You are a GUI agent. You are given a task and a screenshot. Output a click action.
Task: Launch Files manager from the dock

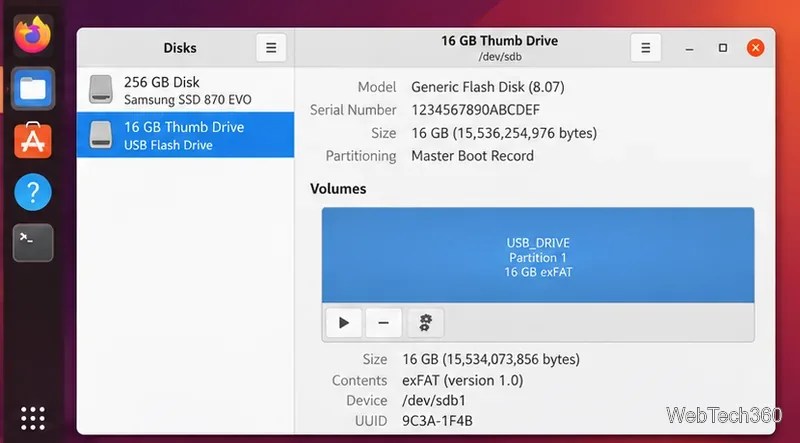[33, 89]
